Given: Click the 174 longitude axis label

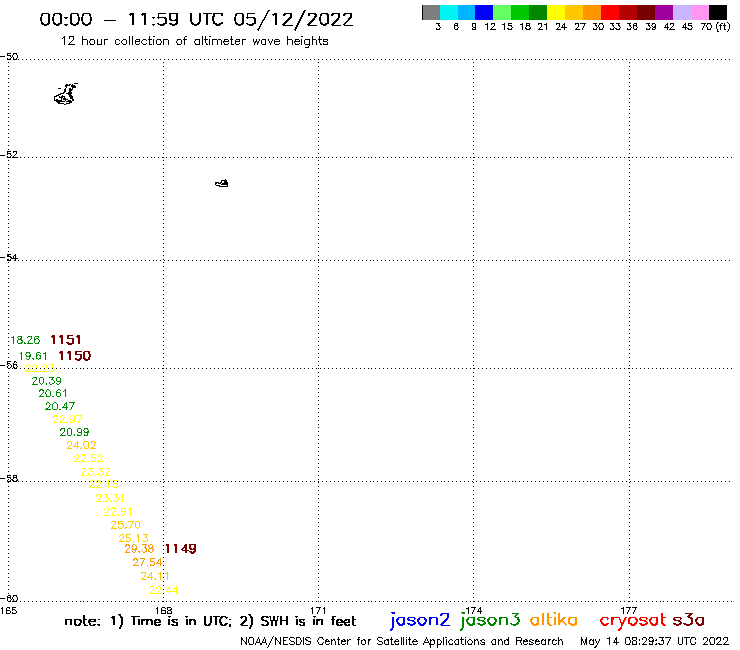Looking at the screenshot, I should (474, 610).
